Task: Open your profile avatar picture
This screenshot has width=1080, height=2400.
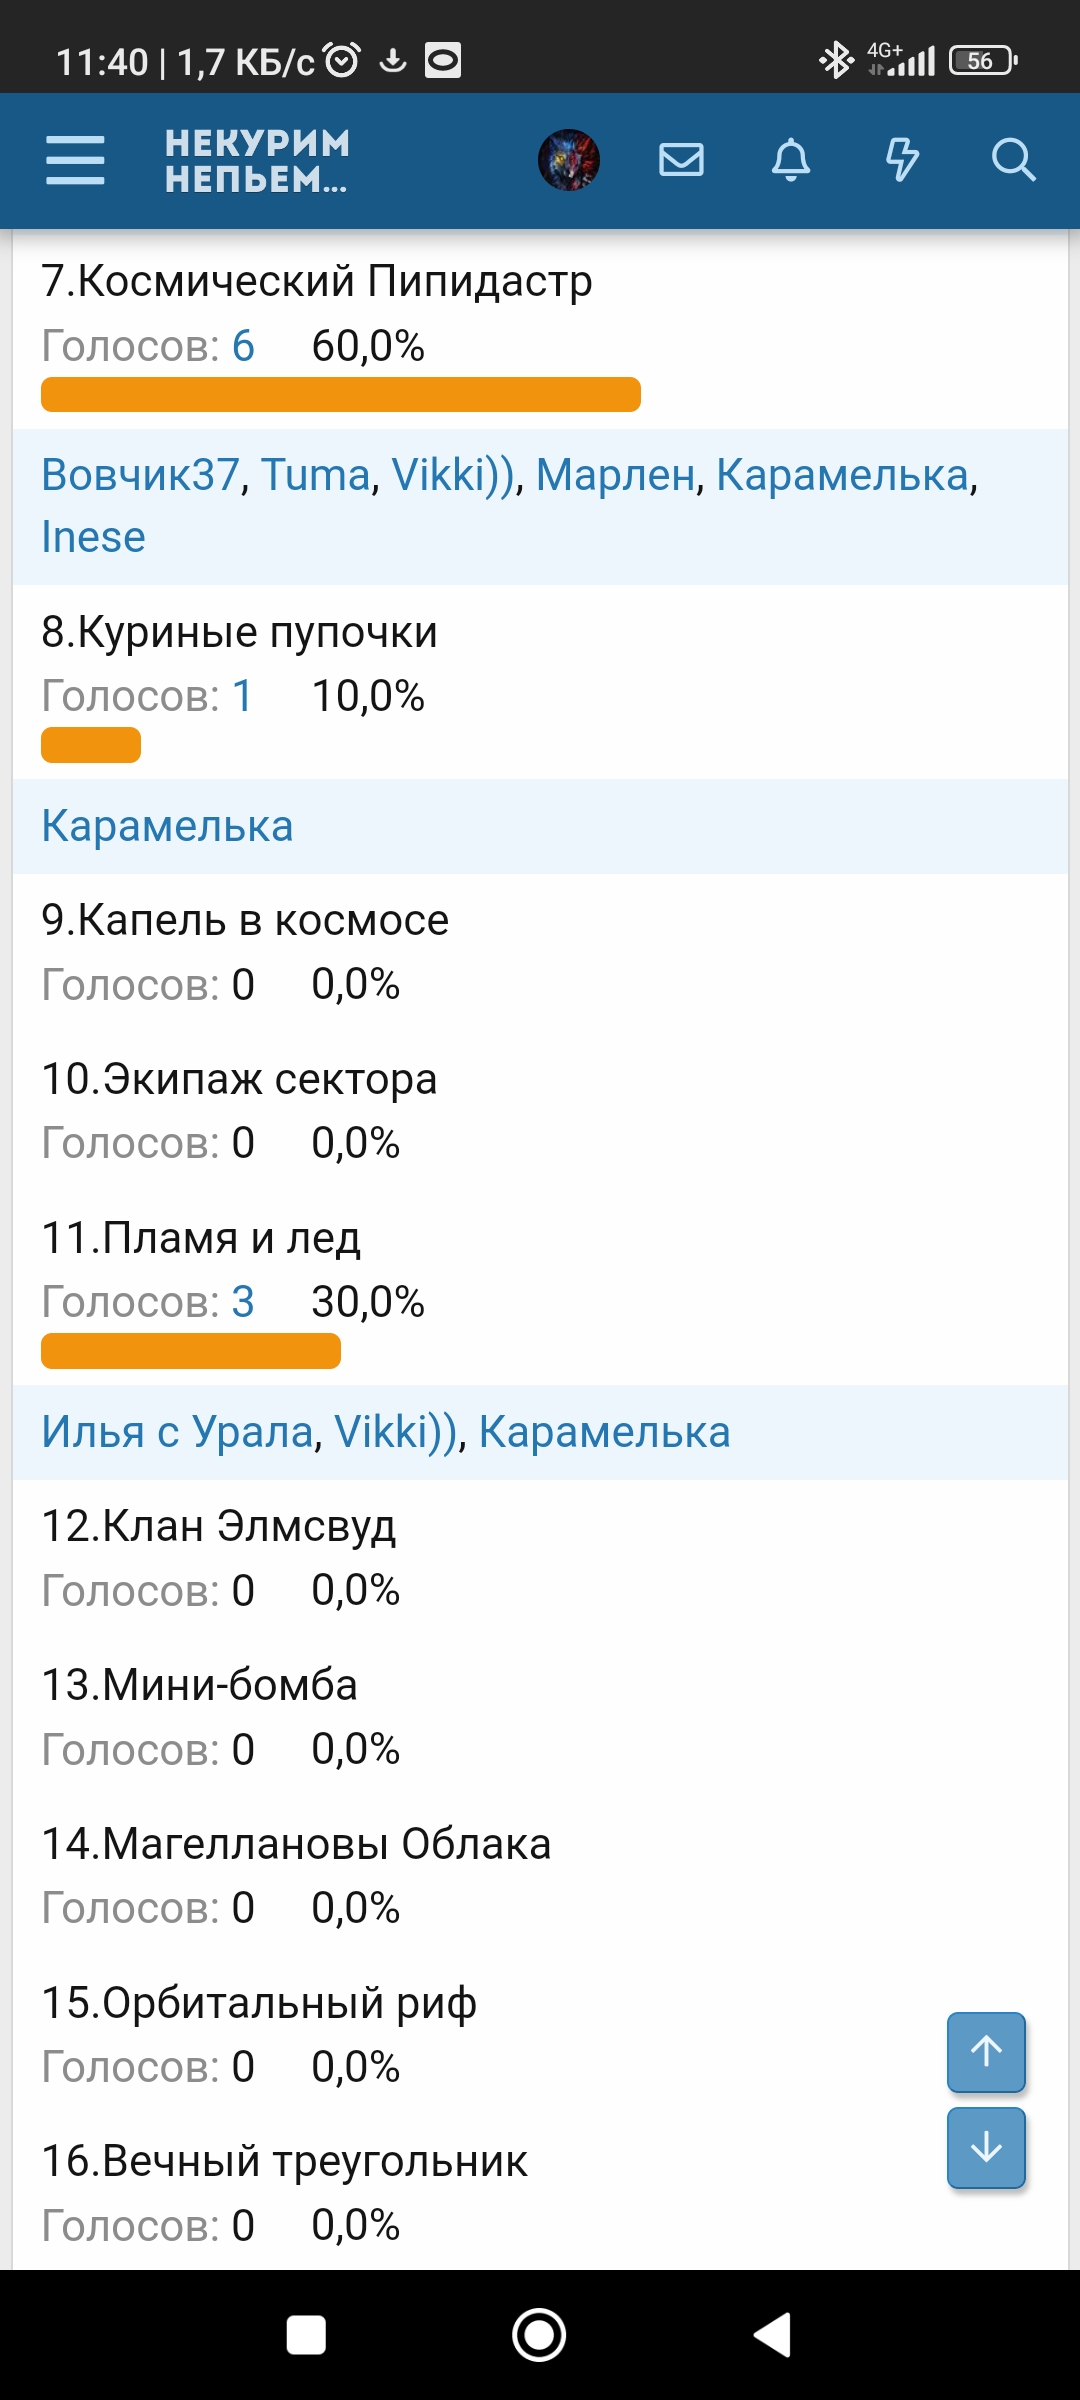Action: [x=568, y=158]
